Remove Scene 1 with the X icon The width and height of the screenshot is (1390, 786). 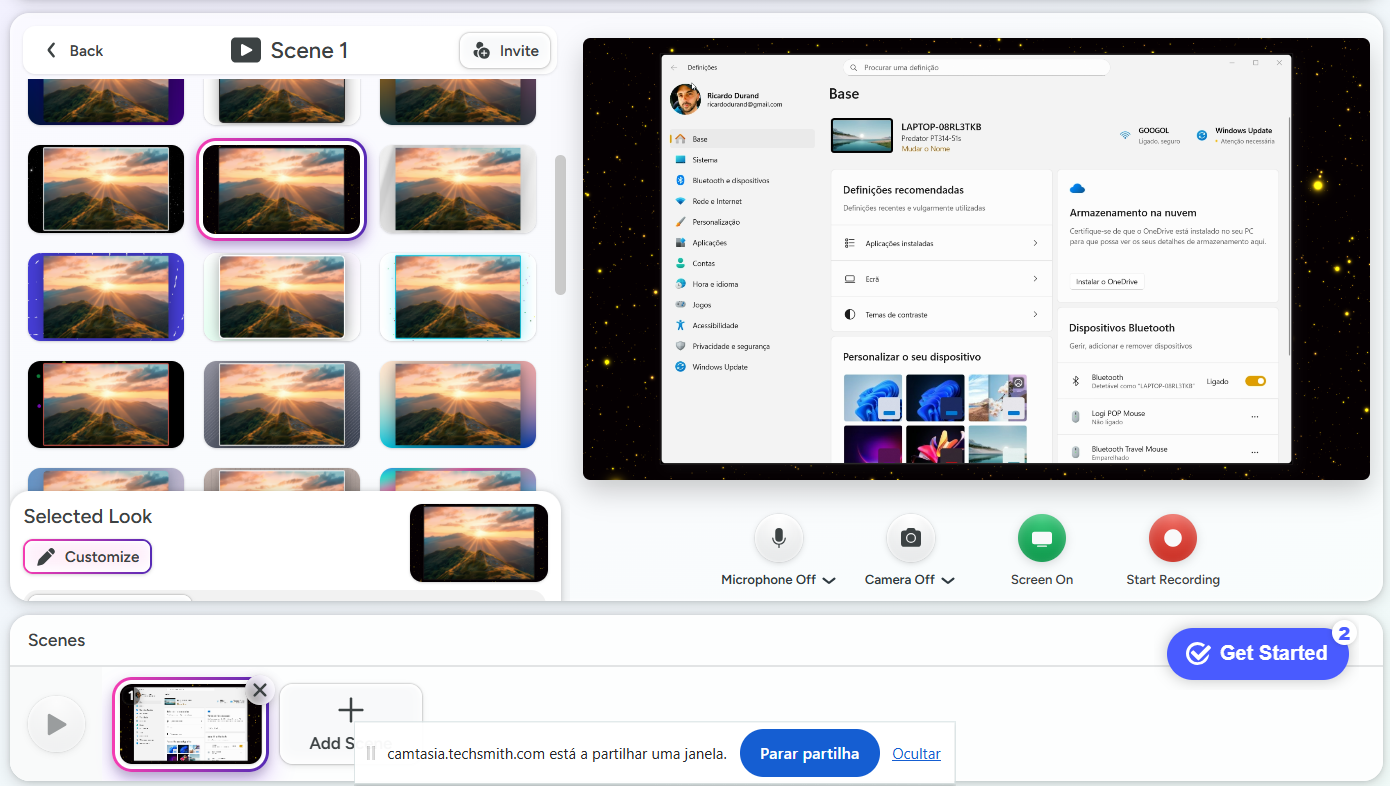pyautogui.click(x=260, y=690)
